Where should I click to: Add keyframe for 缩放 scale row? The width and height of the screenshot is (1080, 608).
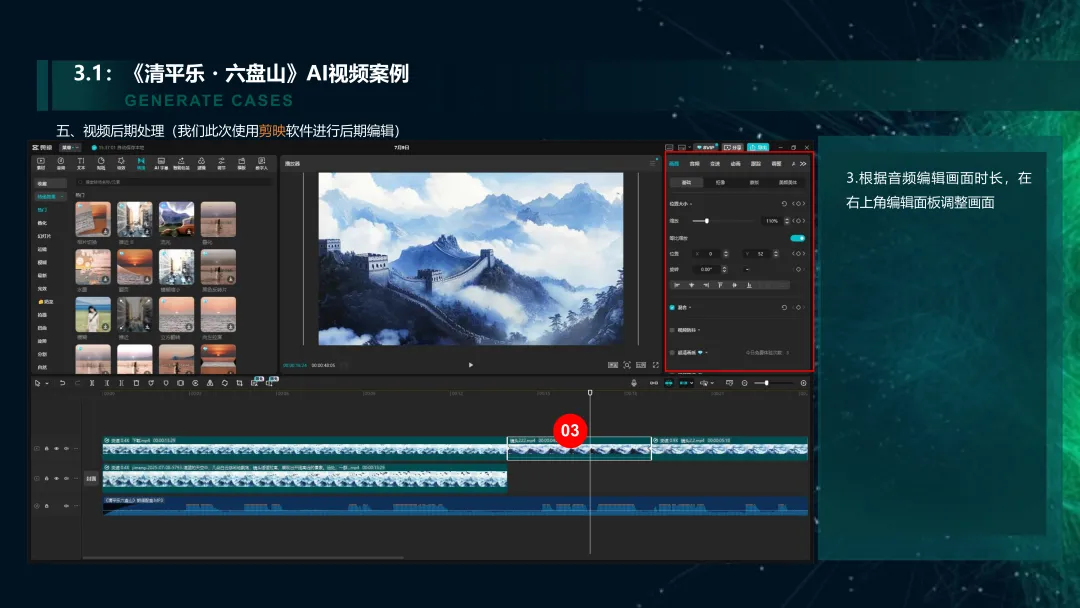point(798,221)
